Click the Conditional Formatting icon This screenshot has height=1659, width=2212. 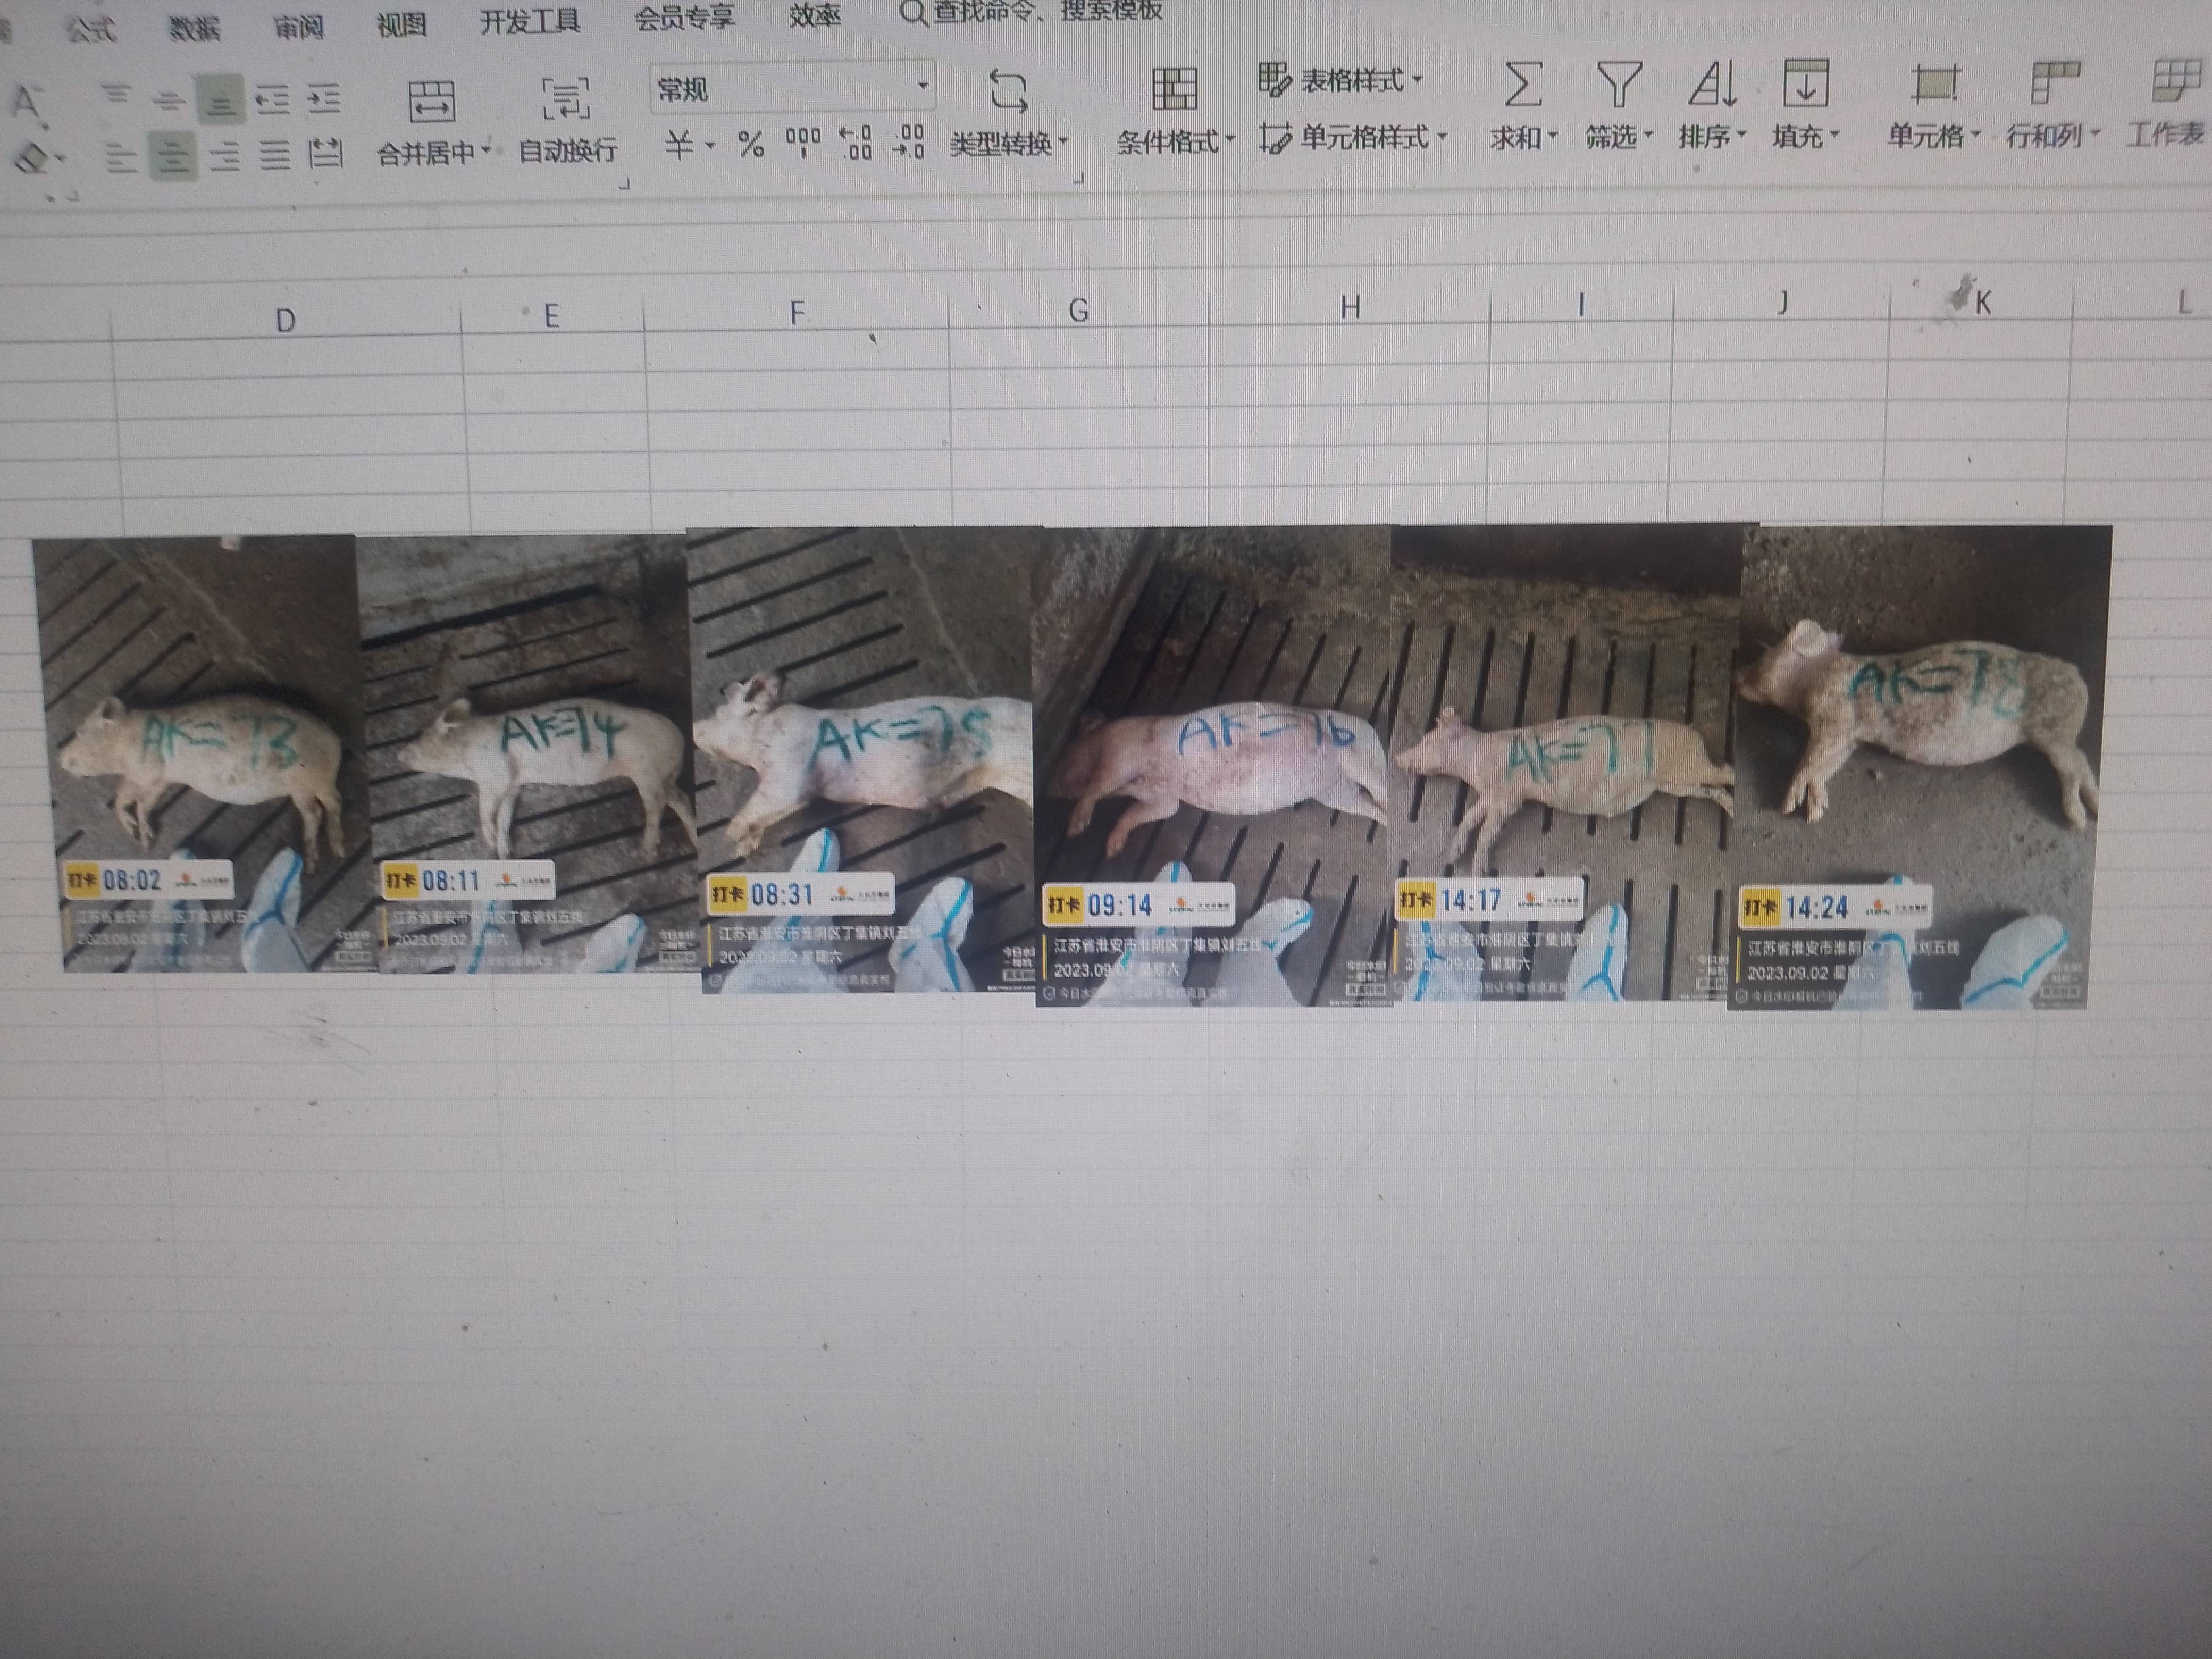tap(1174, 90)
